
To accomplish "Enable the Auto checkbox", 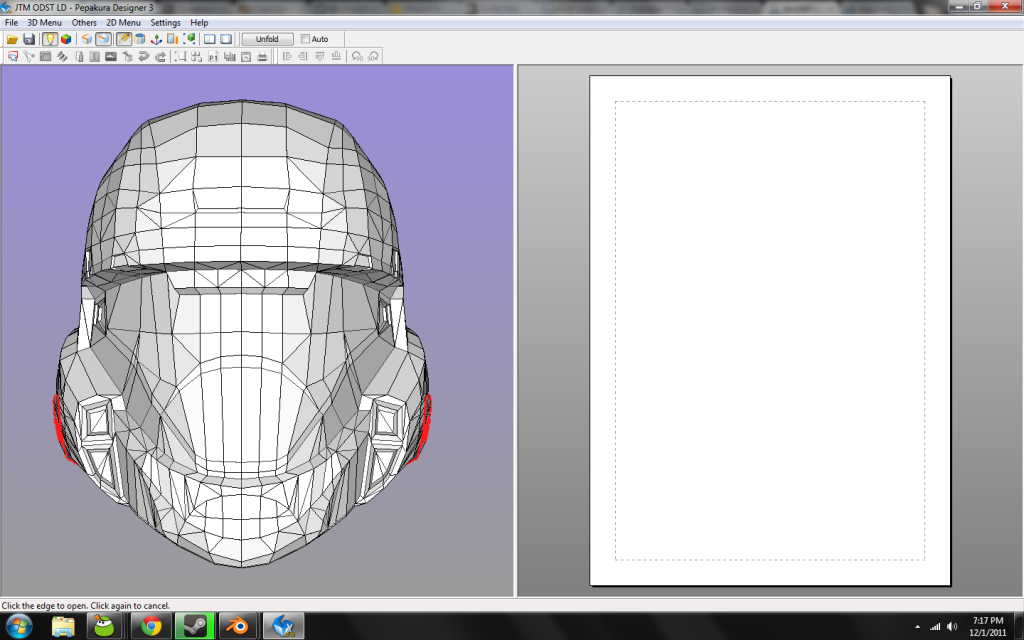I will [x=306, y=39].
